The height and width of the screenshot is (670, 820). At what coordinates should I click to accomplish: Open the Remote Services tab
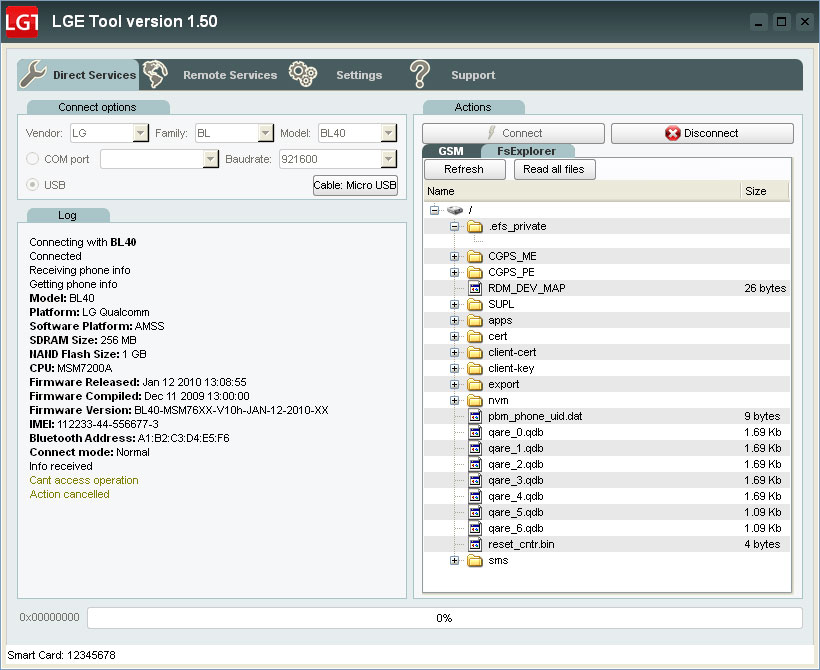tap(211, 74)
